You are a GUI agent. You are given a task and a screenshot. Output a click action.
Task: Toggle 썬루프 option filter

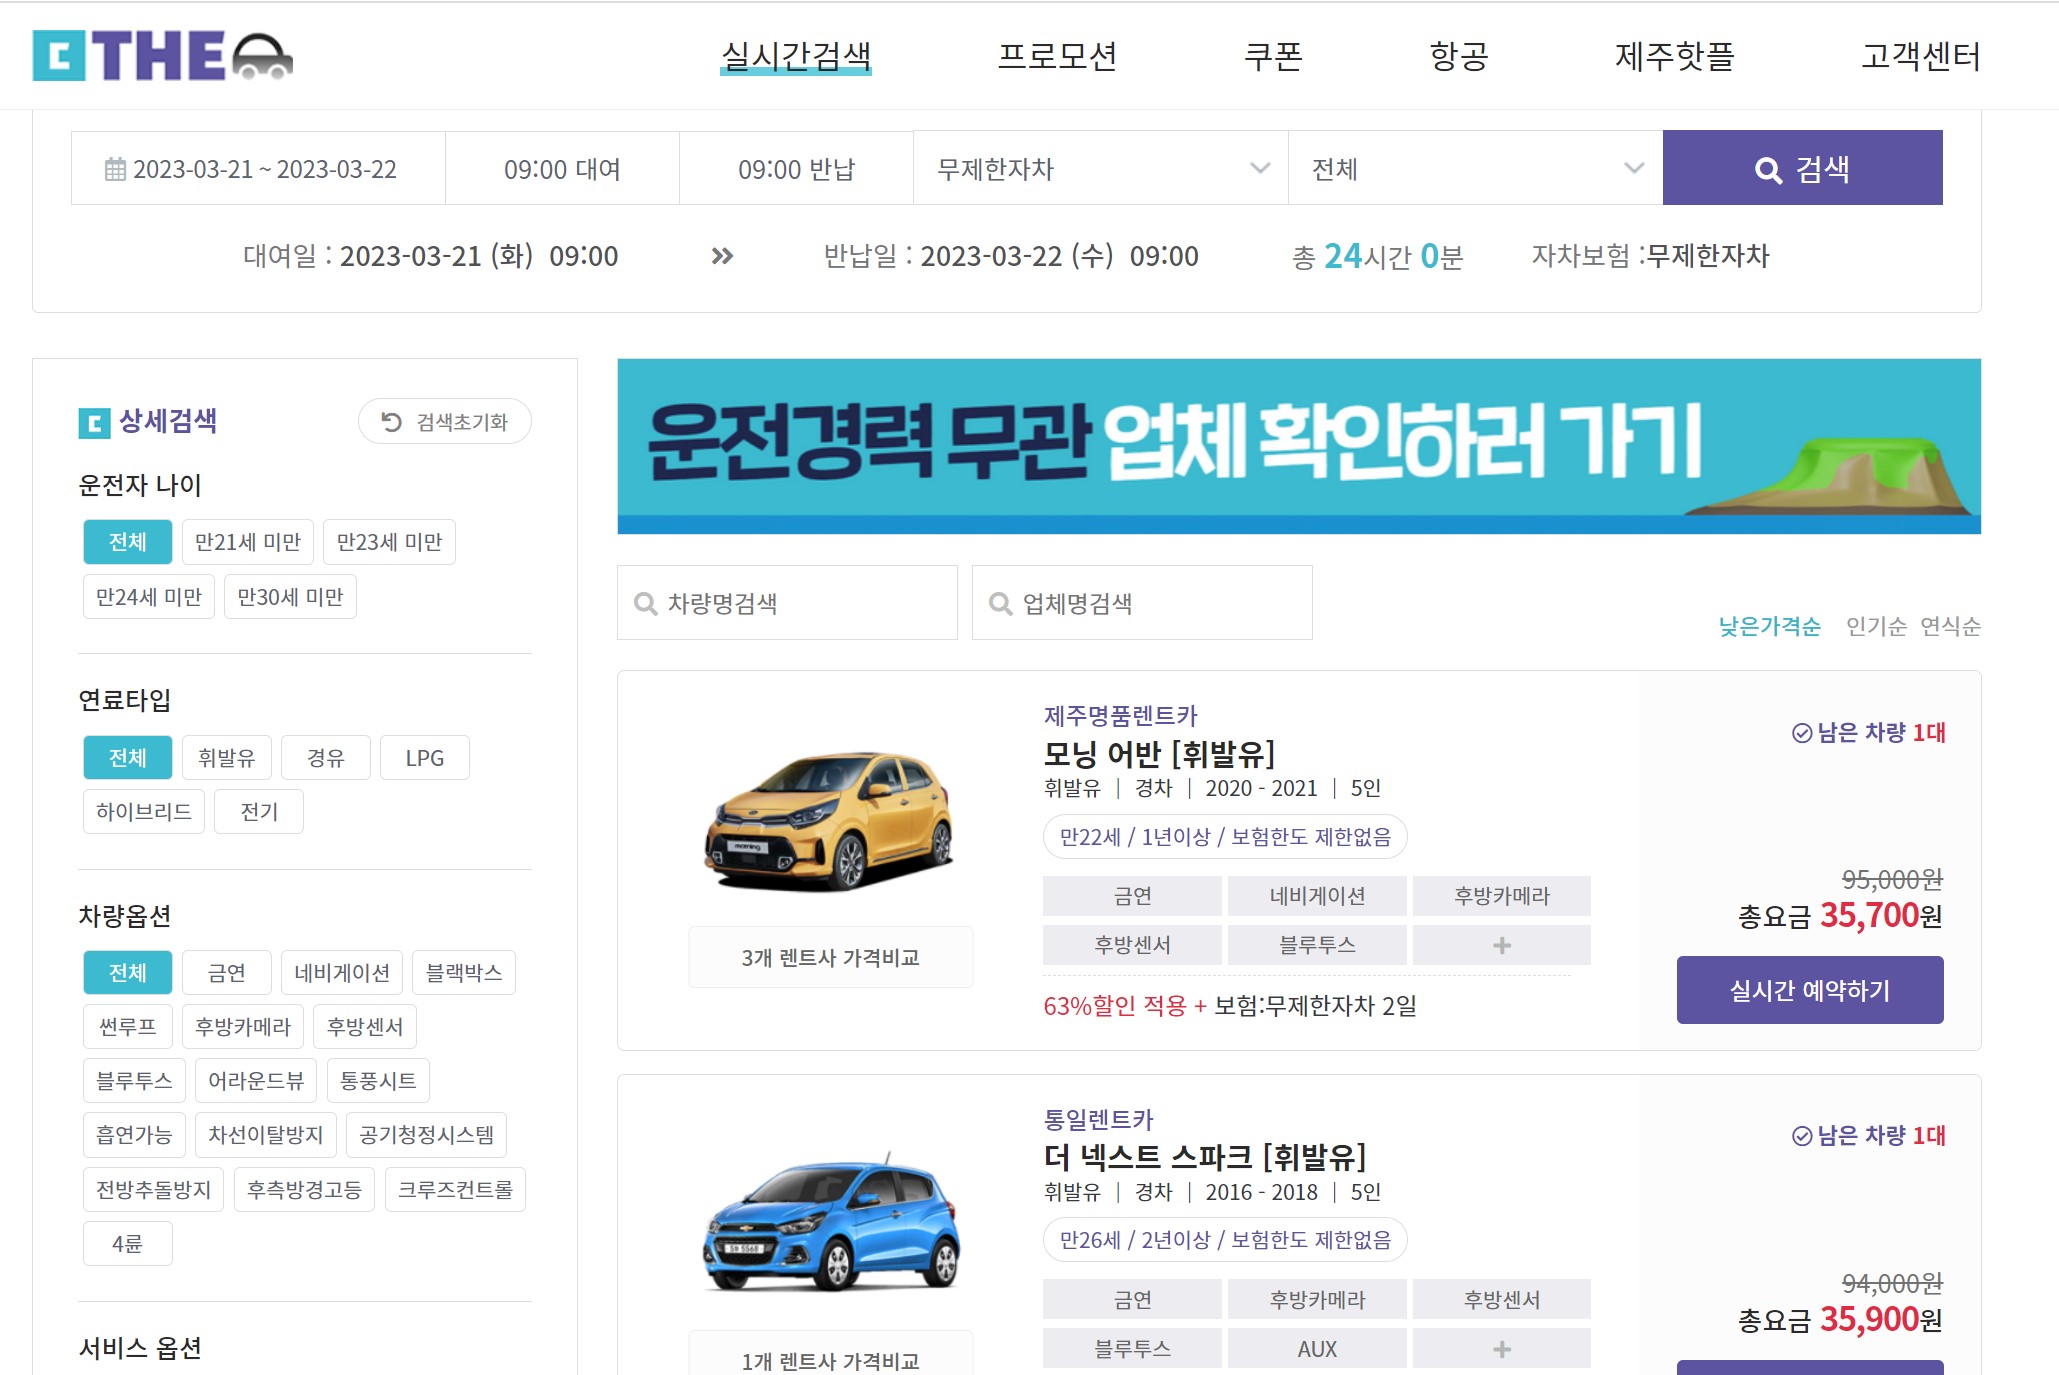(128, 1027)
